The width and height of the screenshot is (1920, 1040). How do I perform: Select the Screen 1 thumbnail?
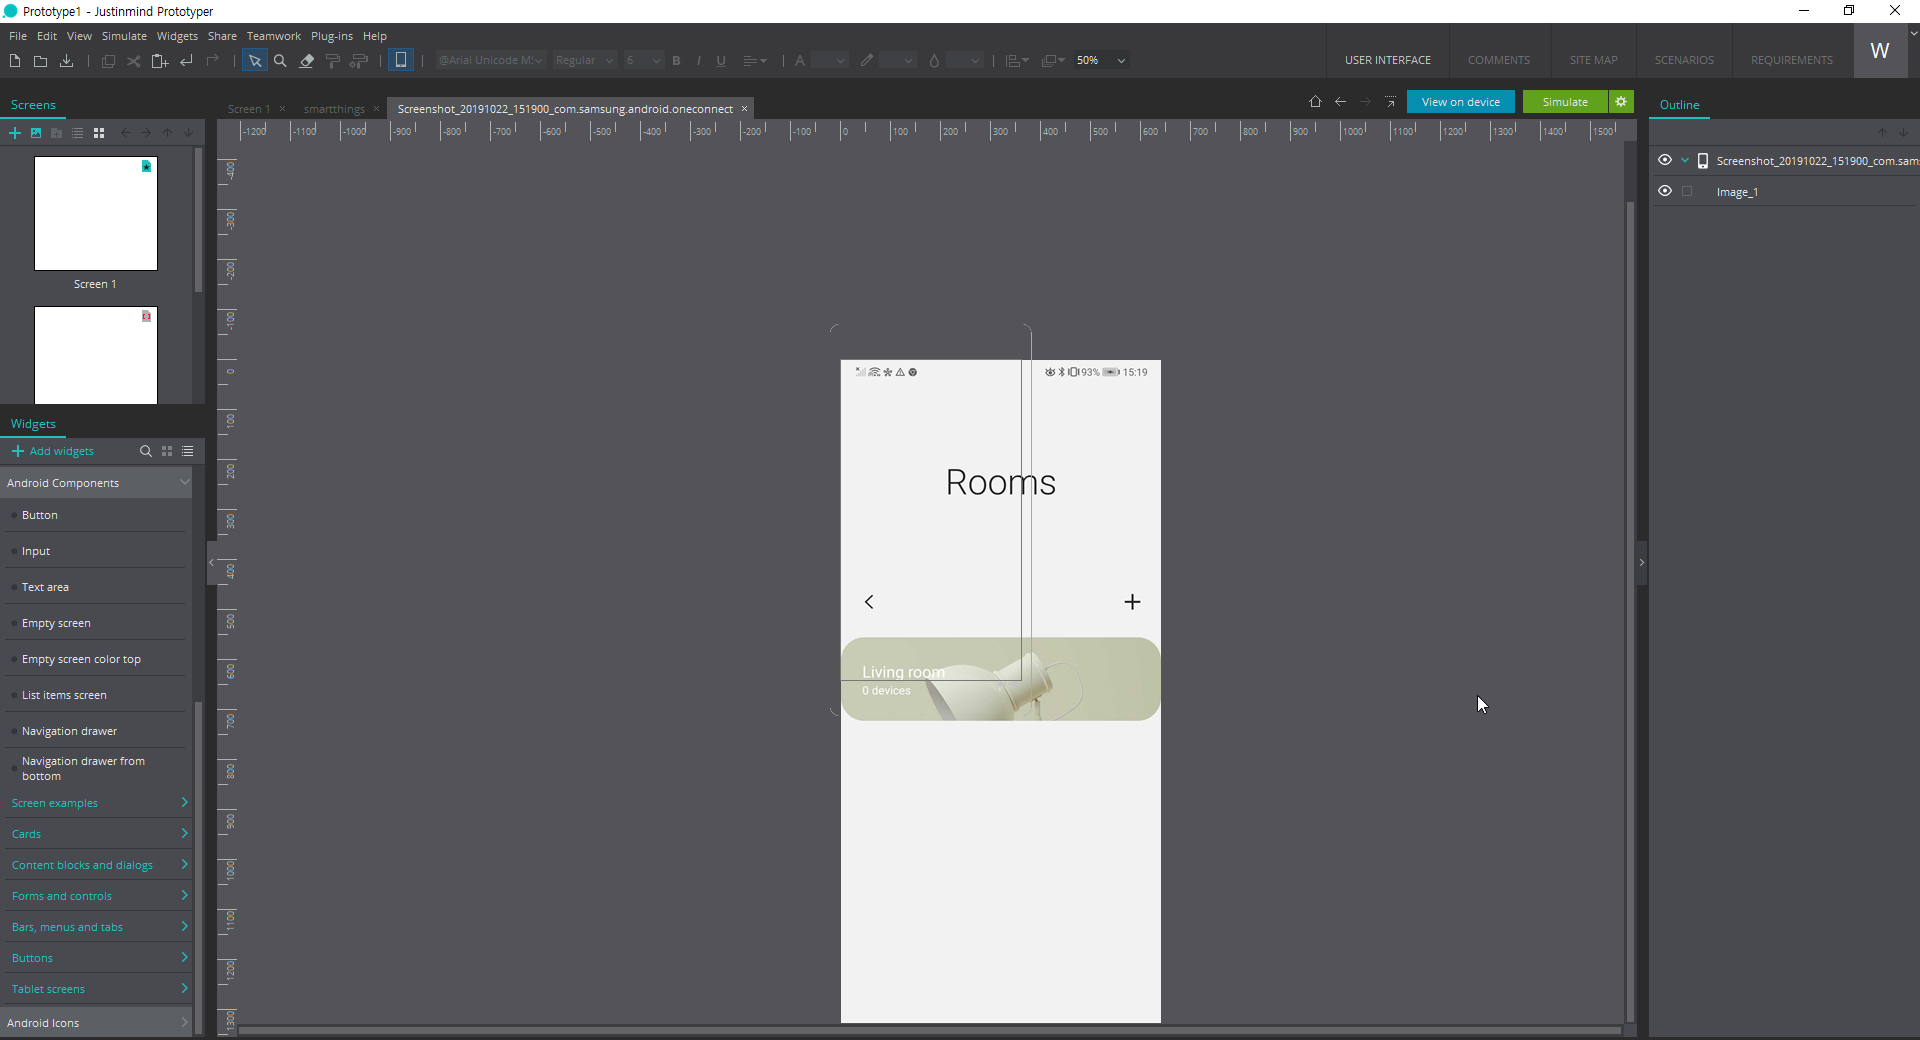(96, 213)
